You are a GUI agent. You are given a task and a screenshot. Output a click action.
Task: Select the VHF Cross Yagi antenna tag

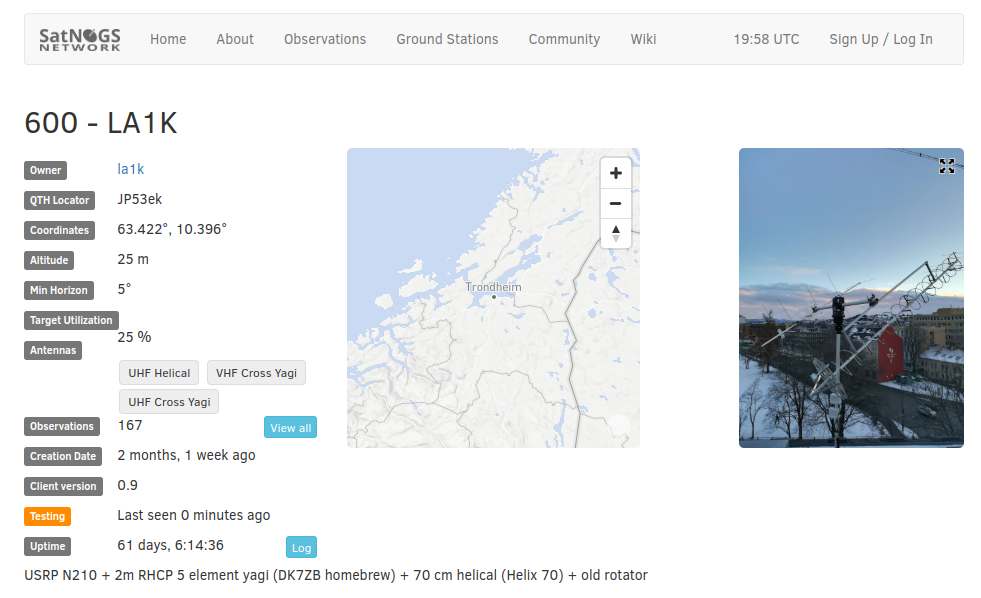(x=256, y=373)
